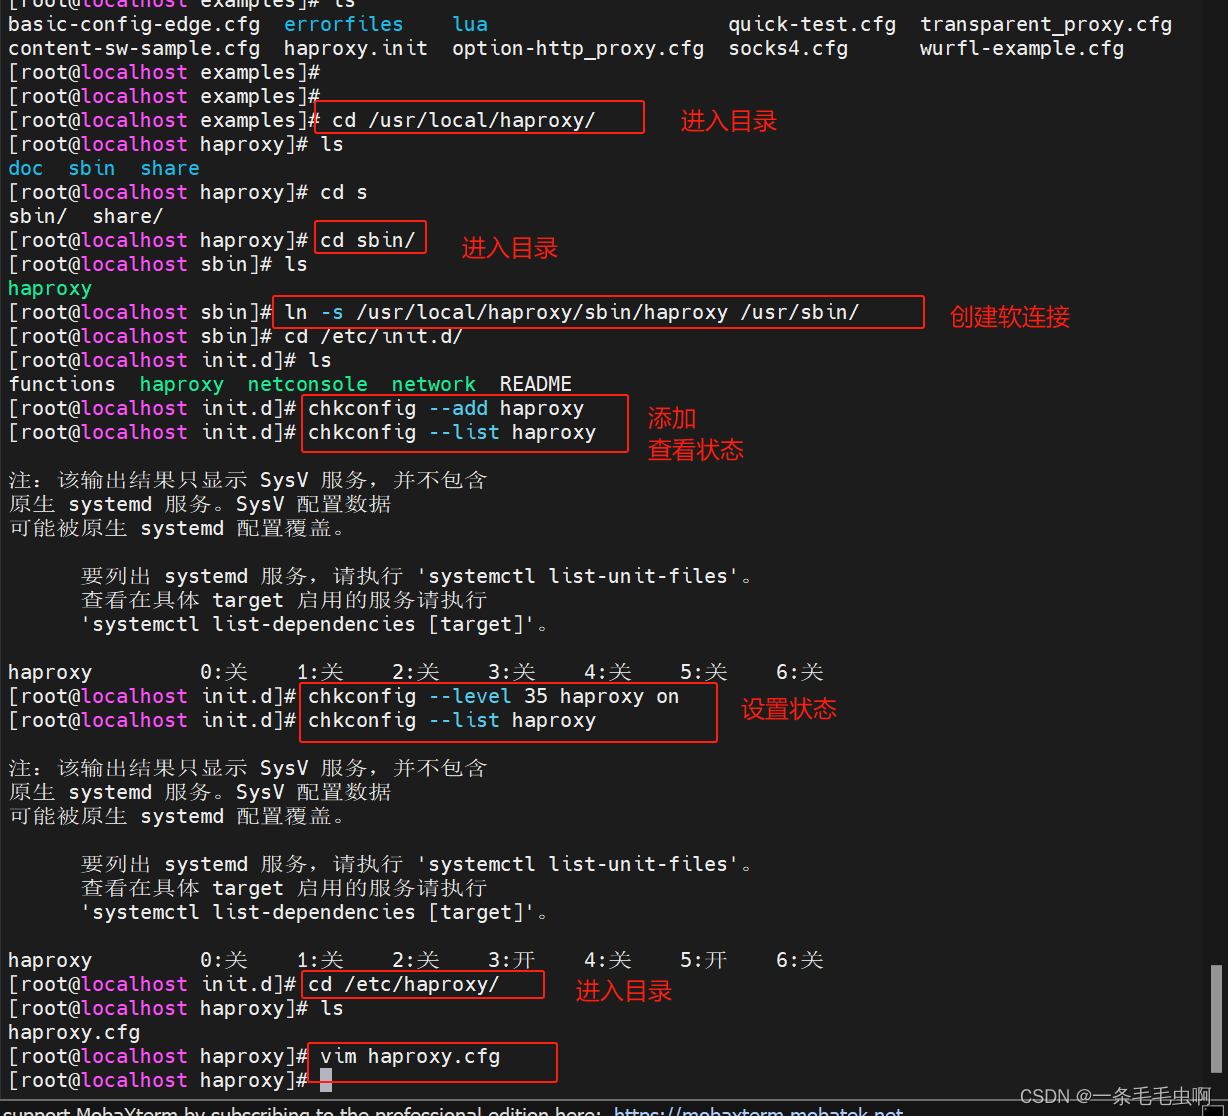Click the 'chkconfig --level 35 haproxy on' command
Viewport: 1228px width, 1116px height.
tap(490, 695)
